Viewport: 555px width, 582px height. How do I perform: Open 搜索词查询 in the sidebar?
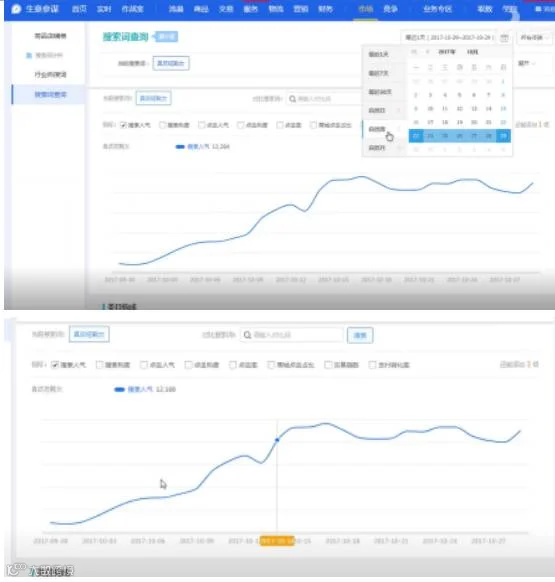tap(50, 94)
